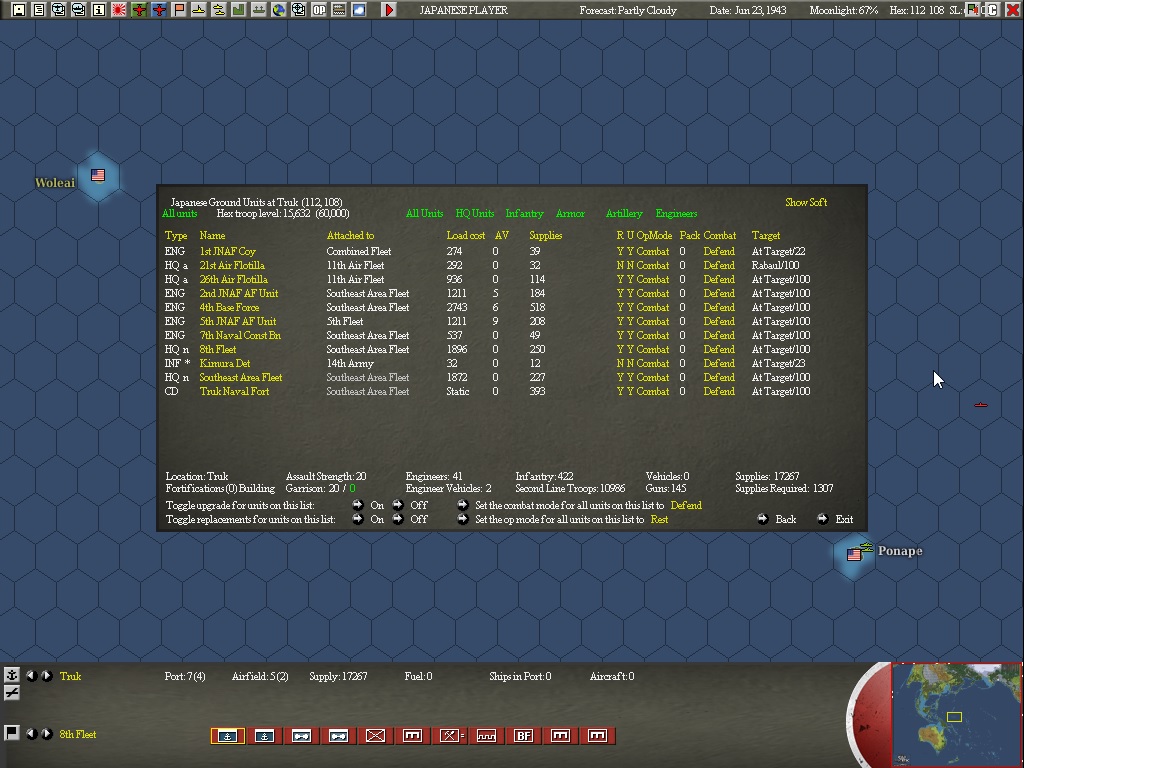The width and height of the screenshot is (1152, 768).
Task: Select the crossed-box infantry unit icon
Action: [375, 736]
